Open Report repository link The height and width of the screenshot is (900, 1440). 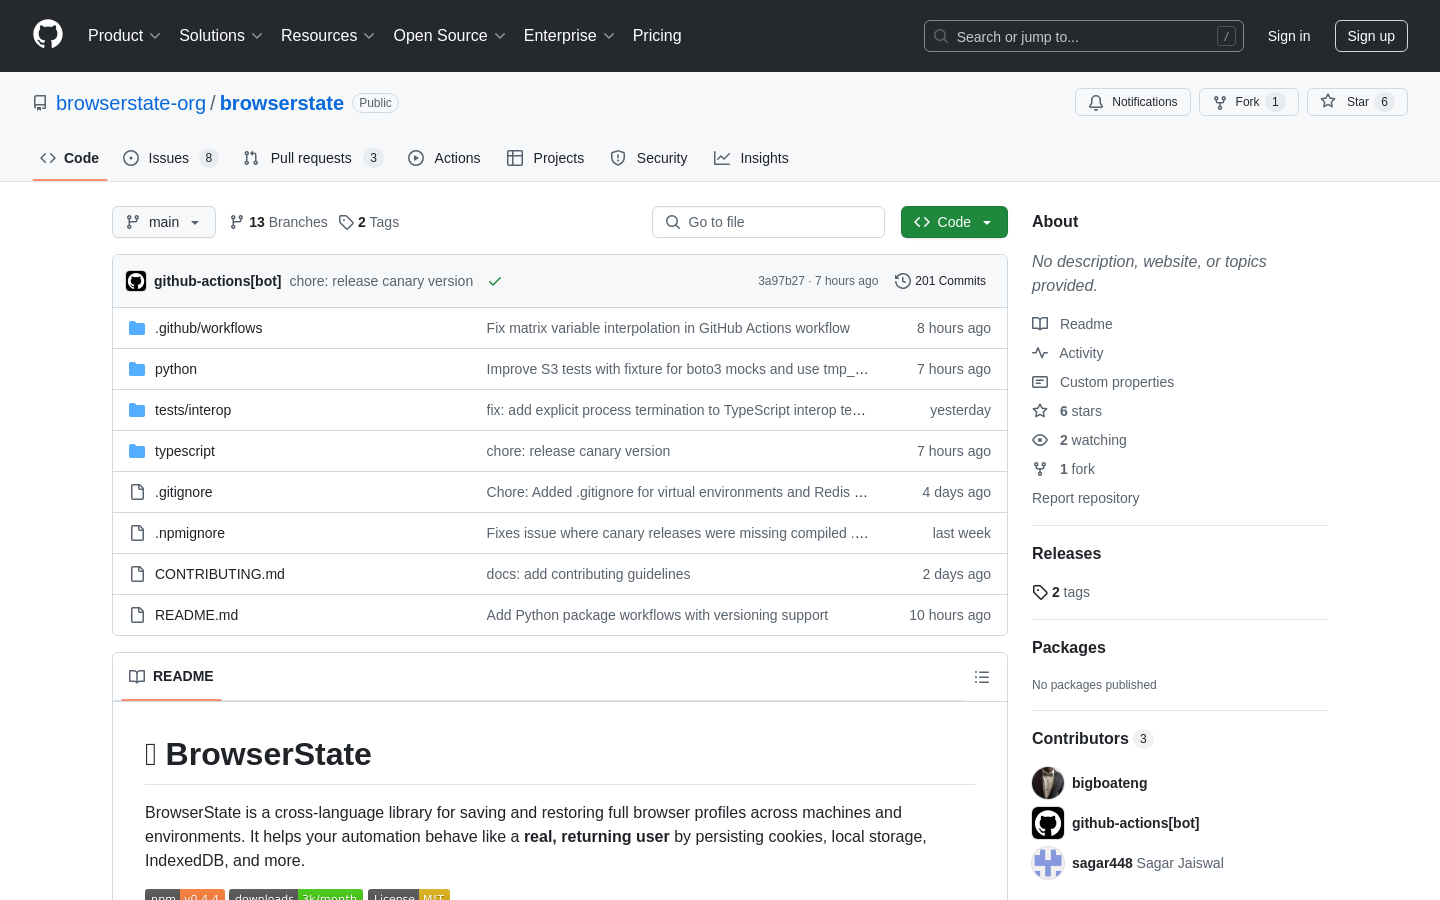click(1085, 498)
